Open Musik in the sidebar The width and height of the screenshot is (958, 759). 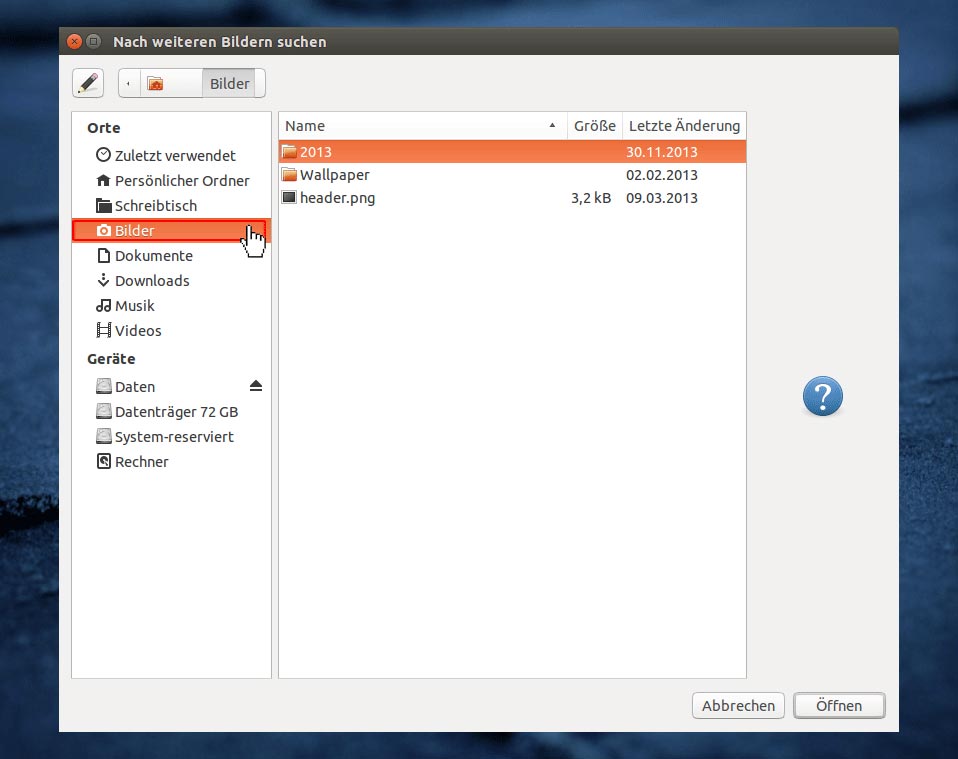pos(171,306)
